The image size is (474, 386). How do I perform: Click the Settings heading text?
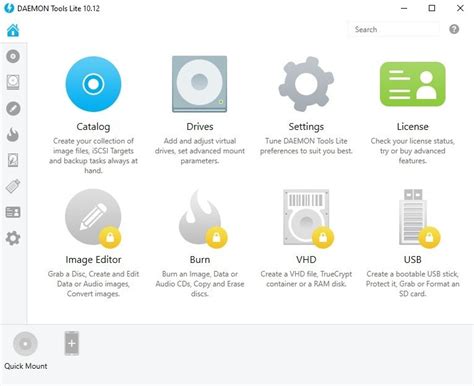[306, 127]
